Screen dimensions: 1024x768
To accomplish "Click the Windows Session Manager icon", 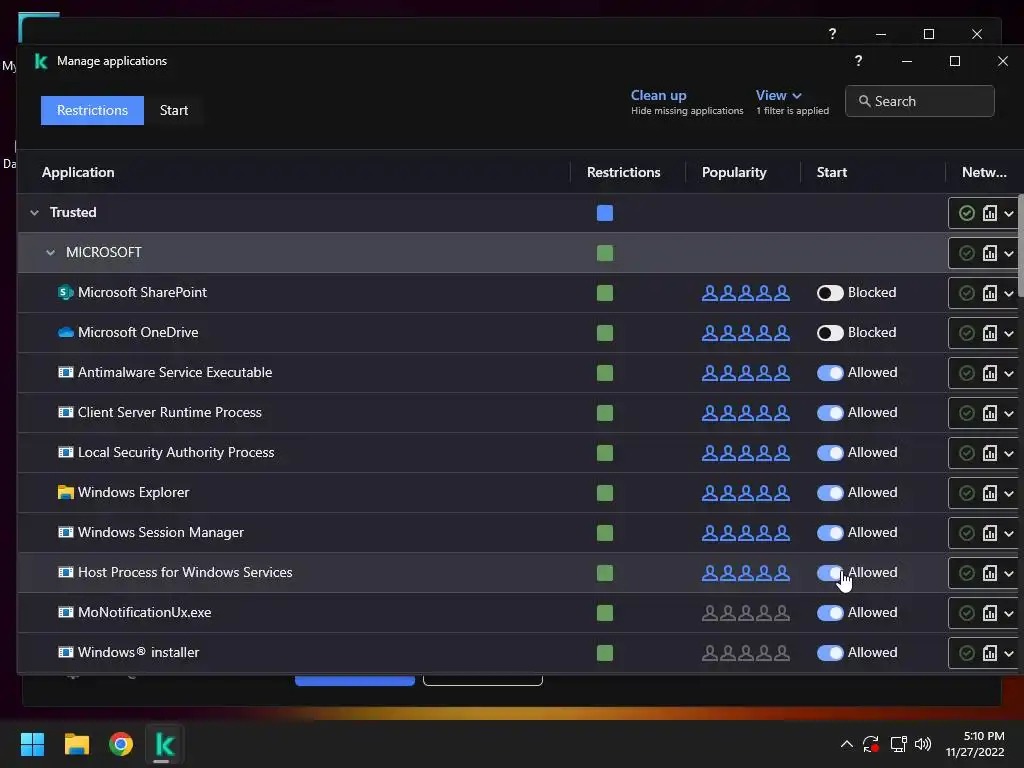I will tap(65, 532).
